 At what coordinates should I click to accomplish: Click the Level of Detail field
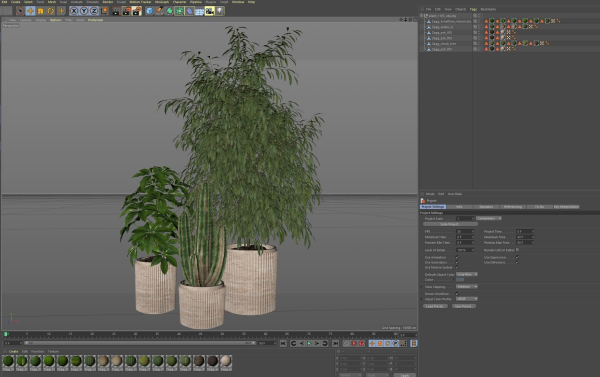[x=465, y=250]
